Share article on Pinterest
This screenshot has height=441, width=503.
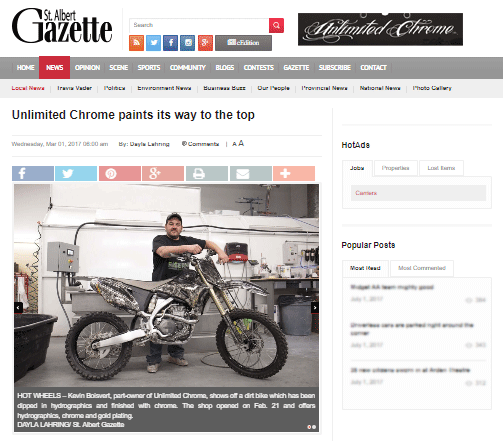coord(120,173)
